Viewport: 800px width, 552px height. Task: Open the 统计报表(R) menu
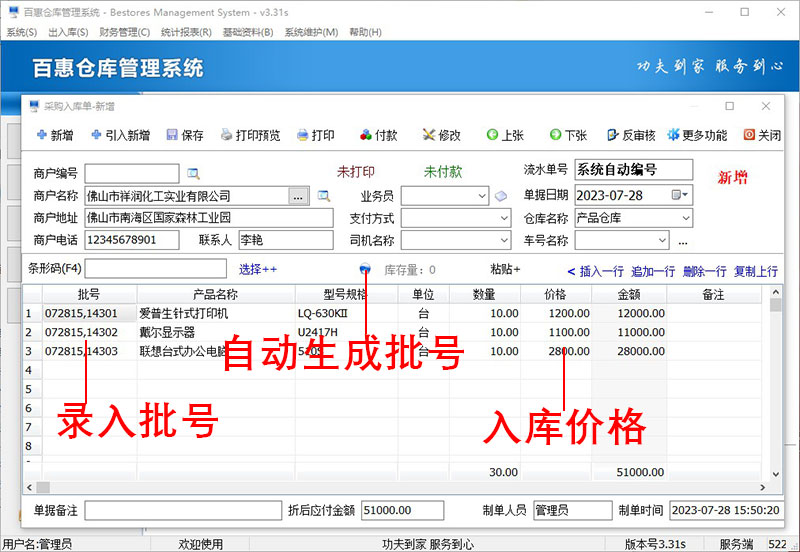point(186,32)
